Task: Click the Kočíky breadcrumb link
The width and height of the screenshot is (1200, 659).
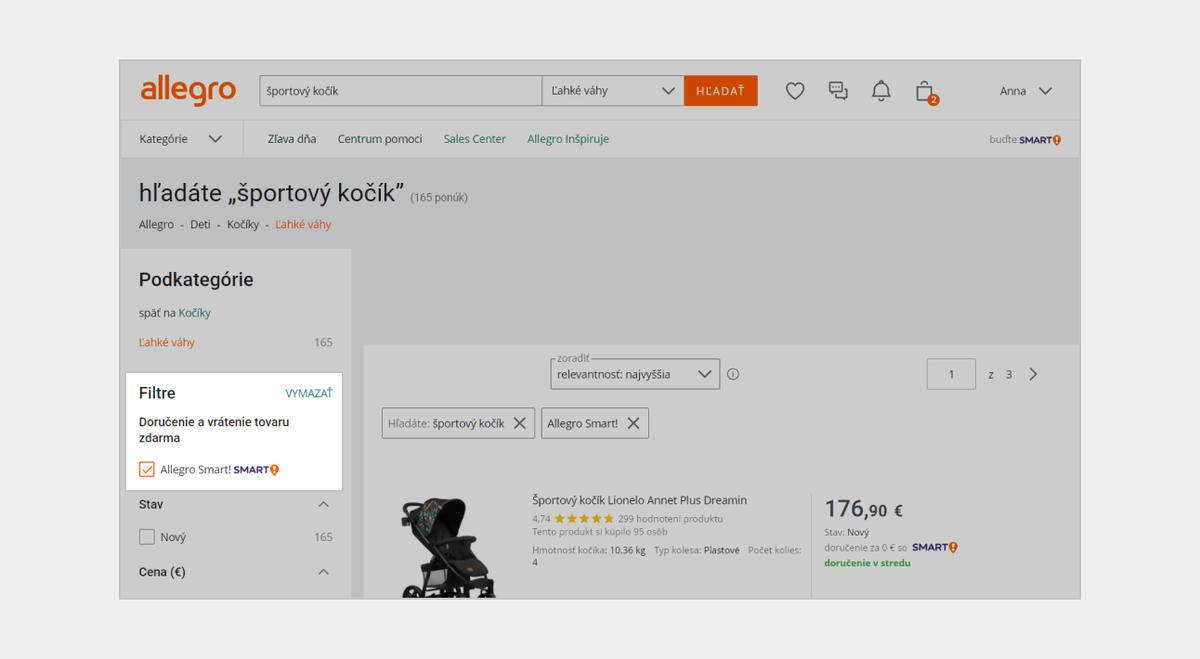Action: [243, 225]
